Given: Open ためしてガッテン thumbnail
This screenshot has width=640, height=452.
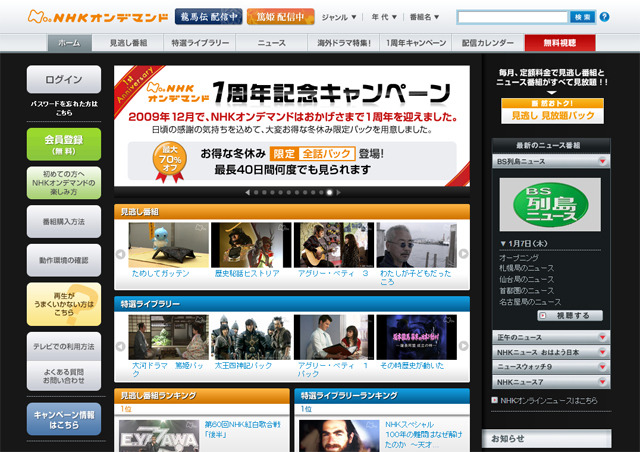Looking at the screenshot, I should pos(168,245).
